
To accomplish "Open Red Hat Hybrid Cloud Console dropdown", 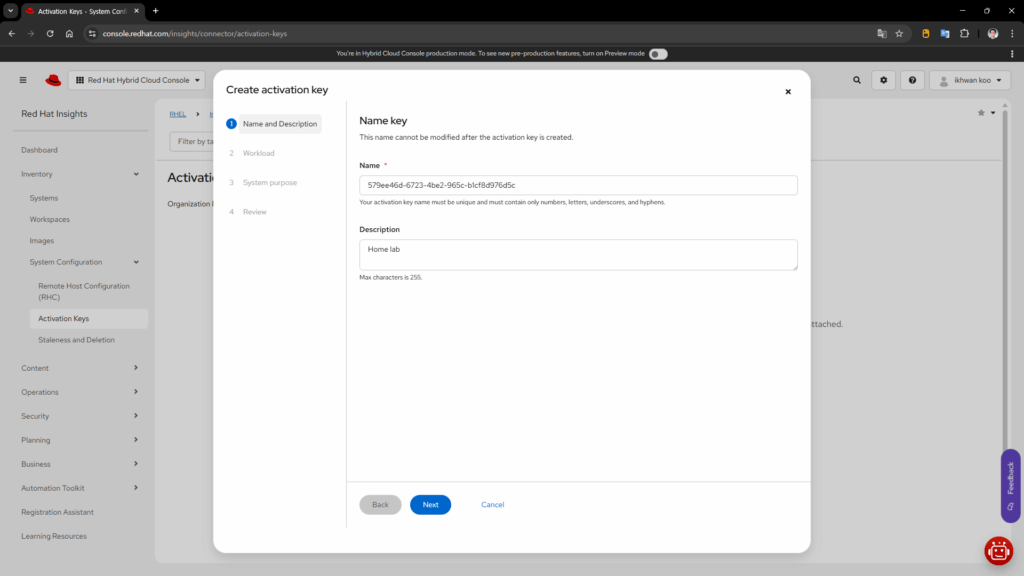I will (x=138, y=80).
